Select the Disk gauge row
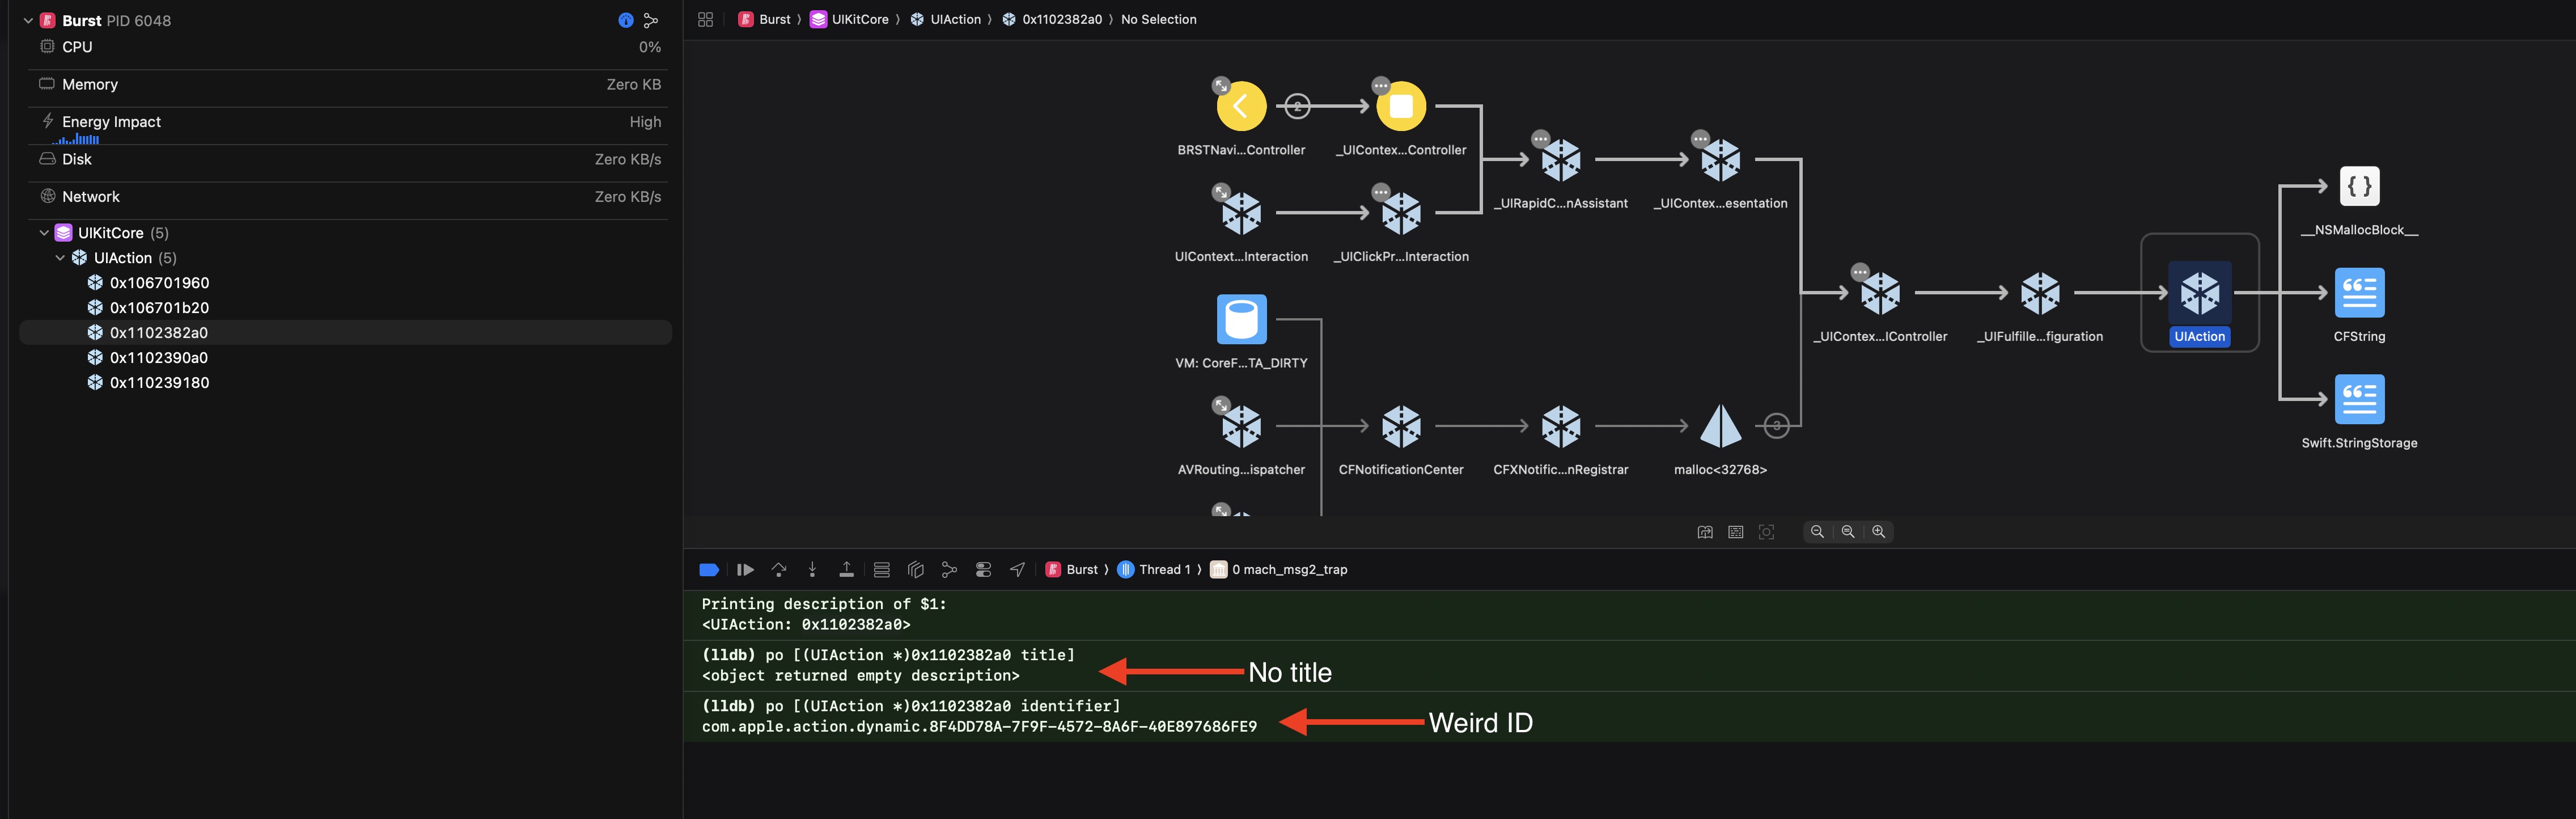 (348, 160)
